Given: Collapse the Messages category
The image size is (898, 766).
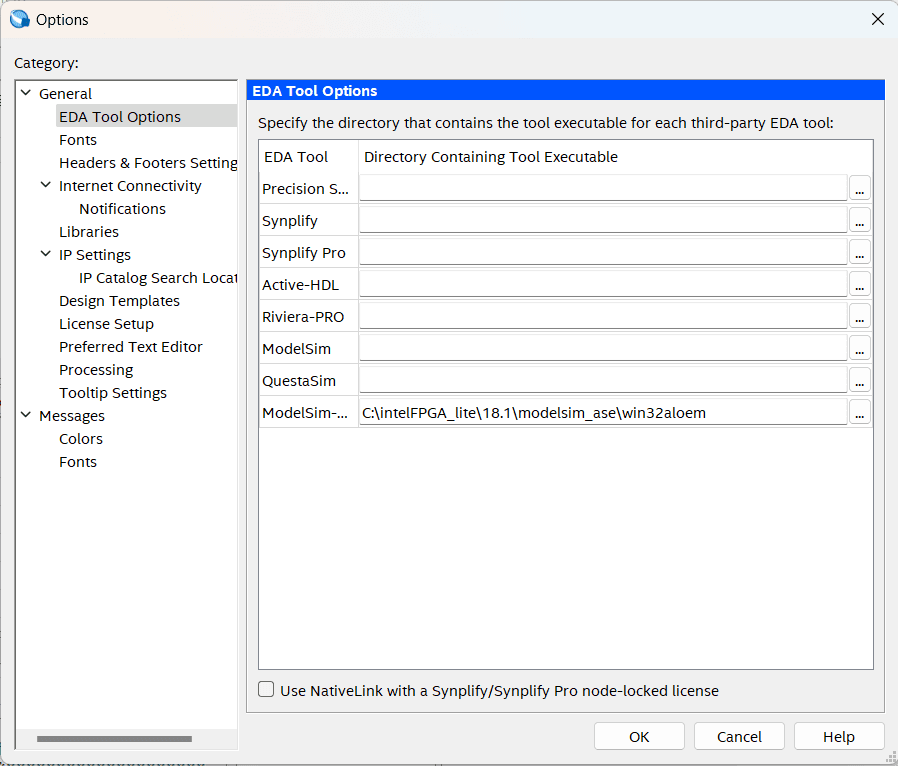Looking at the screenshot, I should point(26,415).
